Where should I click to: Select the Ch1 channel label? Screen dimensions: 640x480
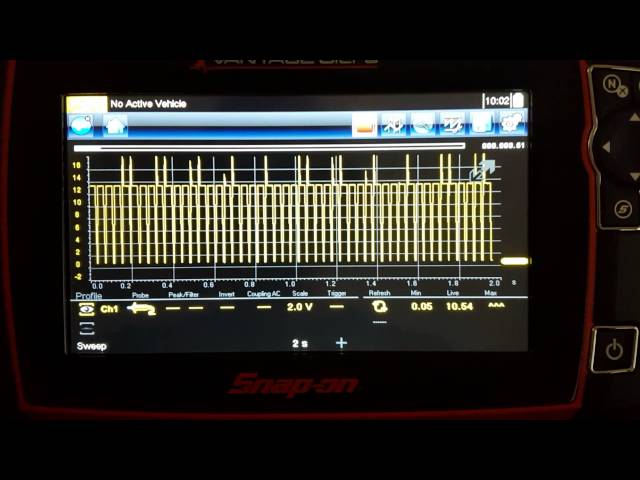pos(109,309)
